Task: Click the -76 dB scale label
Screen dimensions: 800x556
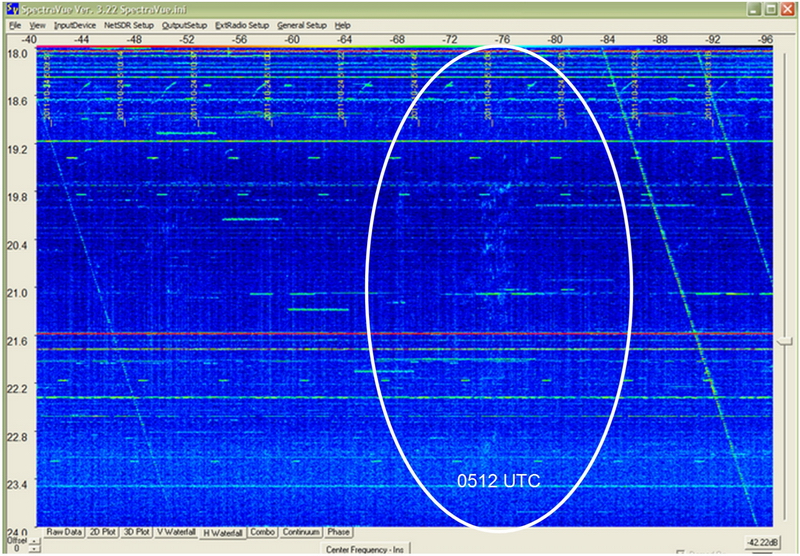Action: pyautogui.click(x=503, y=39)
